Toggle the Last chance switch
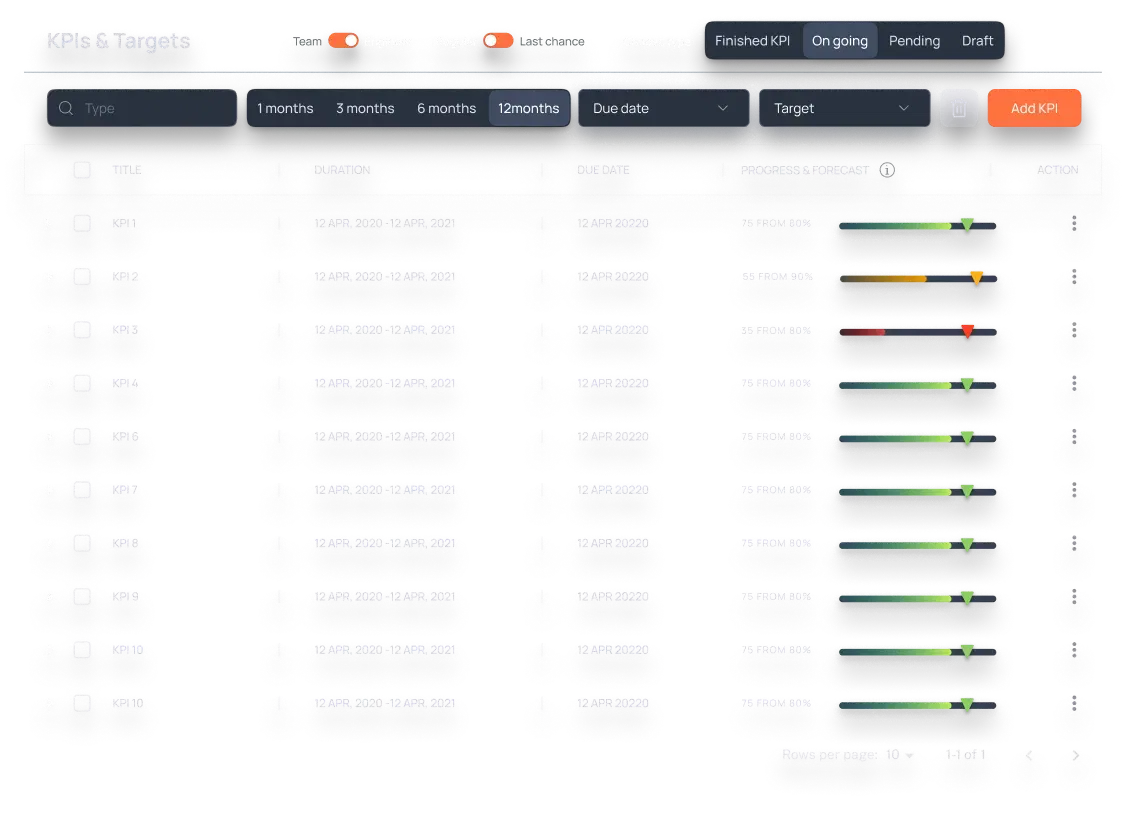The width and height of the screenshot is (1126, 819). [x=498, y=41]
